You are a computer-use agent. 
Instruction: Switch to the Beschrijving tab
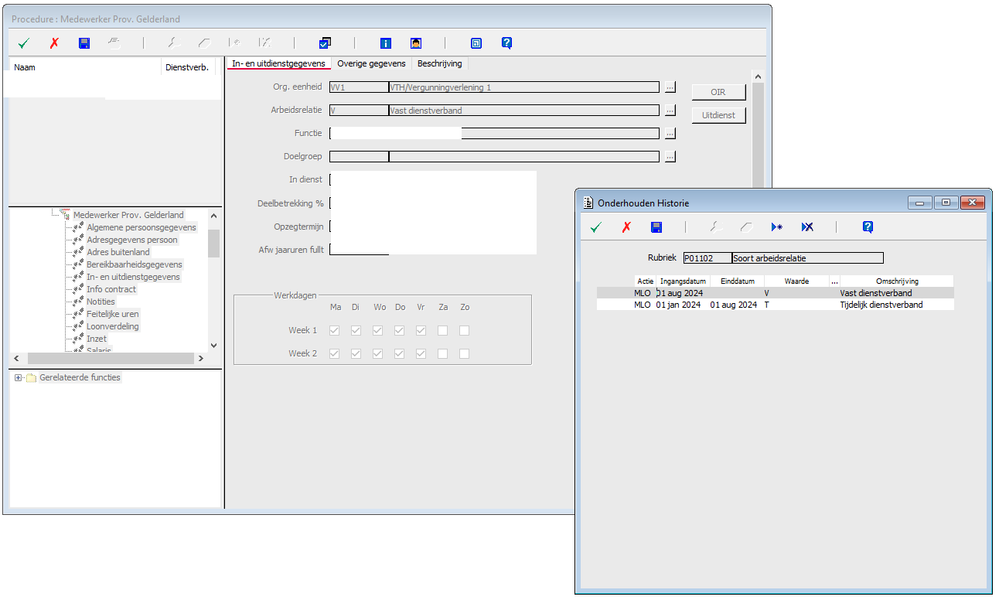pos(440,64)
